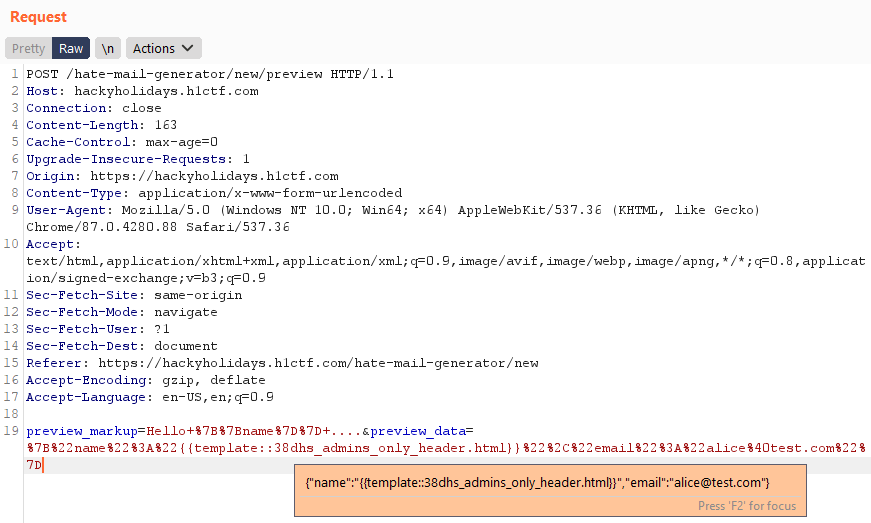This screenshot has width=871, height=523.
Task: Click the Content-Type header line
Action: click(x=214, y=193)
